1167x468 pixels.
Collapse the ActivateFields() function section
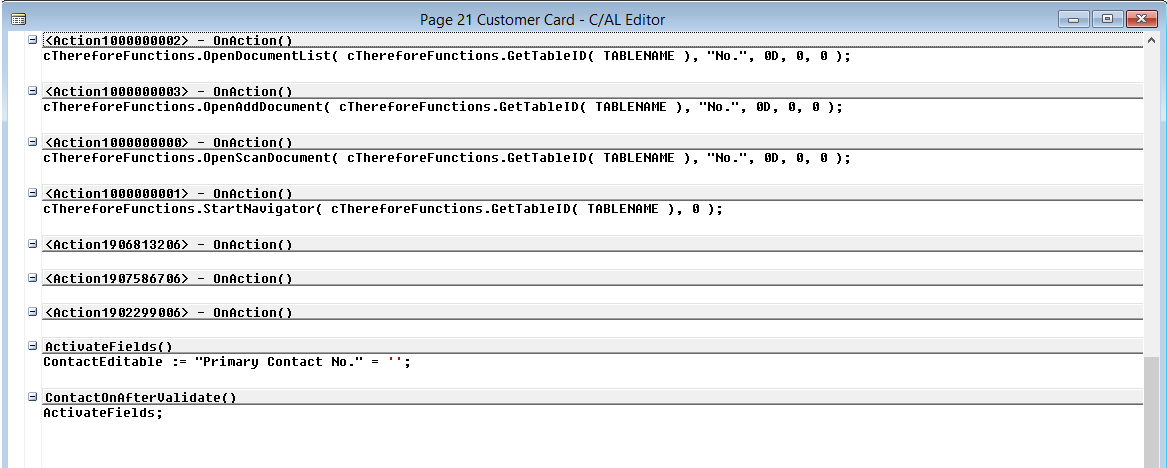(x=33, y=346)
